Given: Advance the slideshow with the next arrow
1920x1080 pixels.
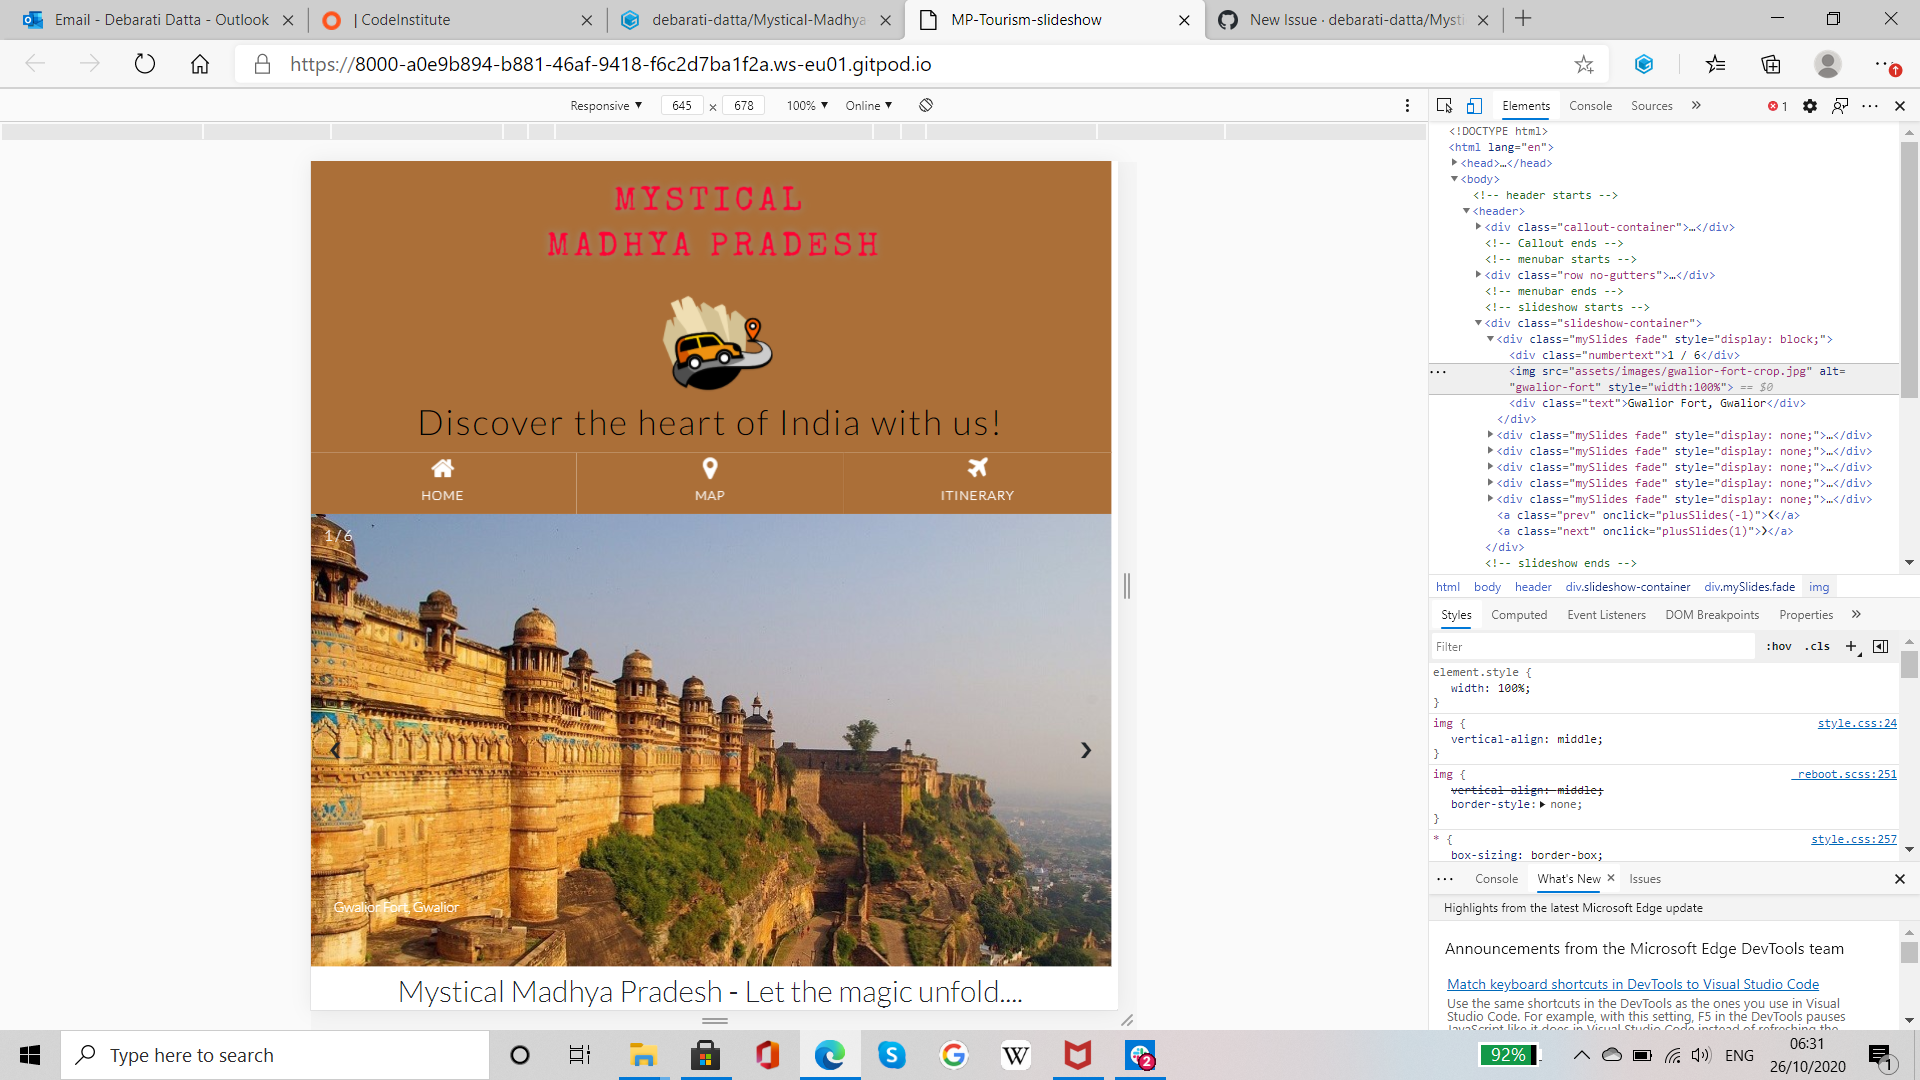Looking at the screenshot, I should [x=1086, y=750].
